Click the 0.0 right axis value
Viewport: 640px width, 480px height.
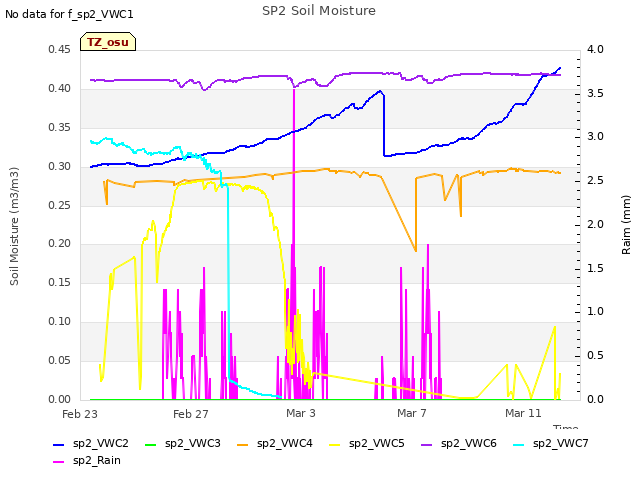pos(595,399)
